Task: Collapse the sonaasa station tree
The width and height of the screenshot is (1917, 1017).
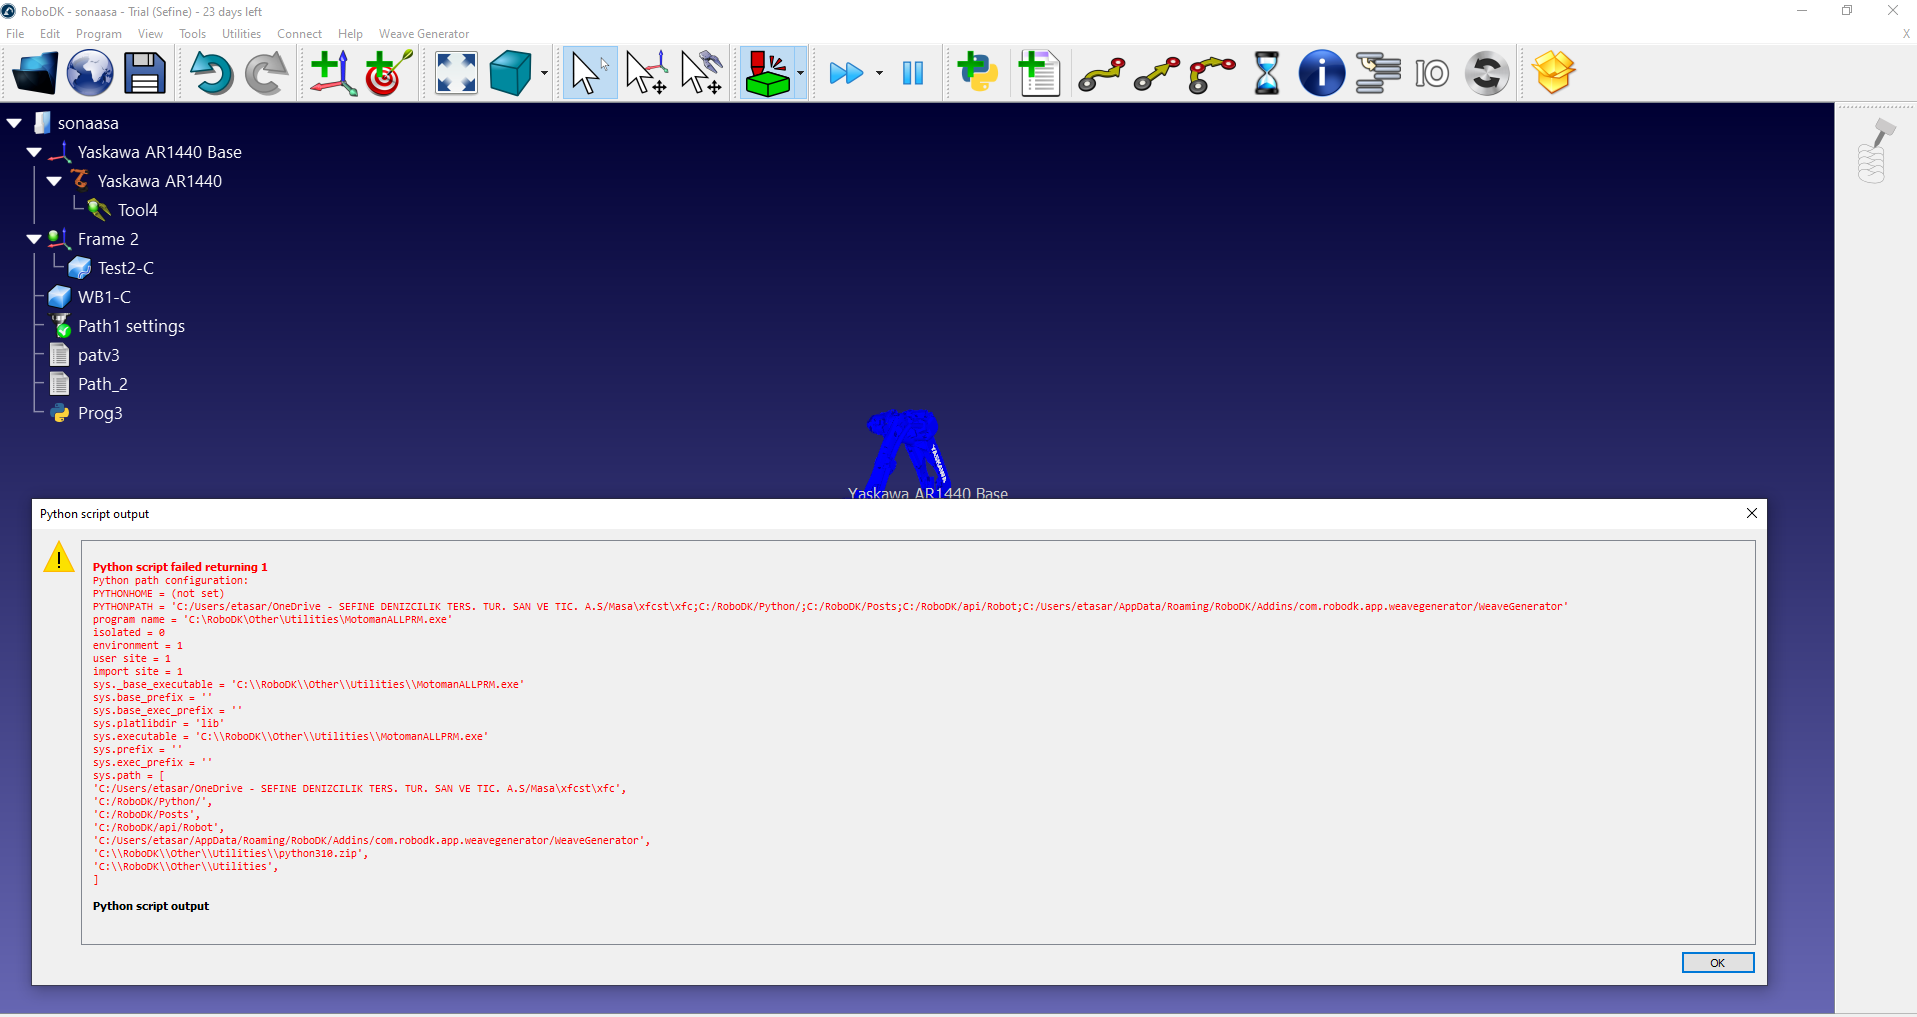Action: [x=15, y=123]
